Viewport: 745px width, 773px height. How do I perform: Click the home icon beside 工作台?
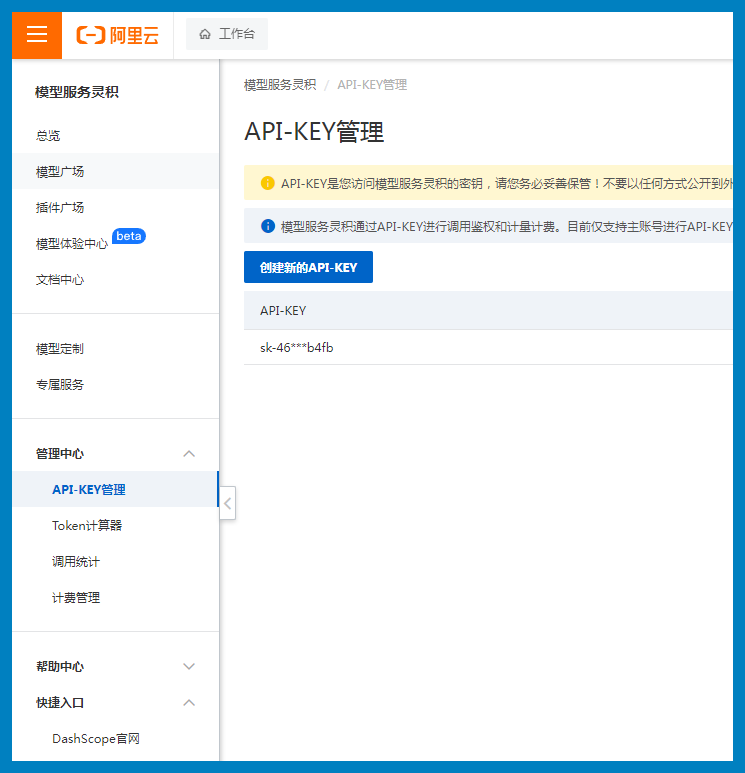click(205, 34)
